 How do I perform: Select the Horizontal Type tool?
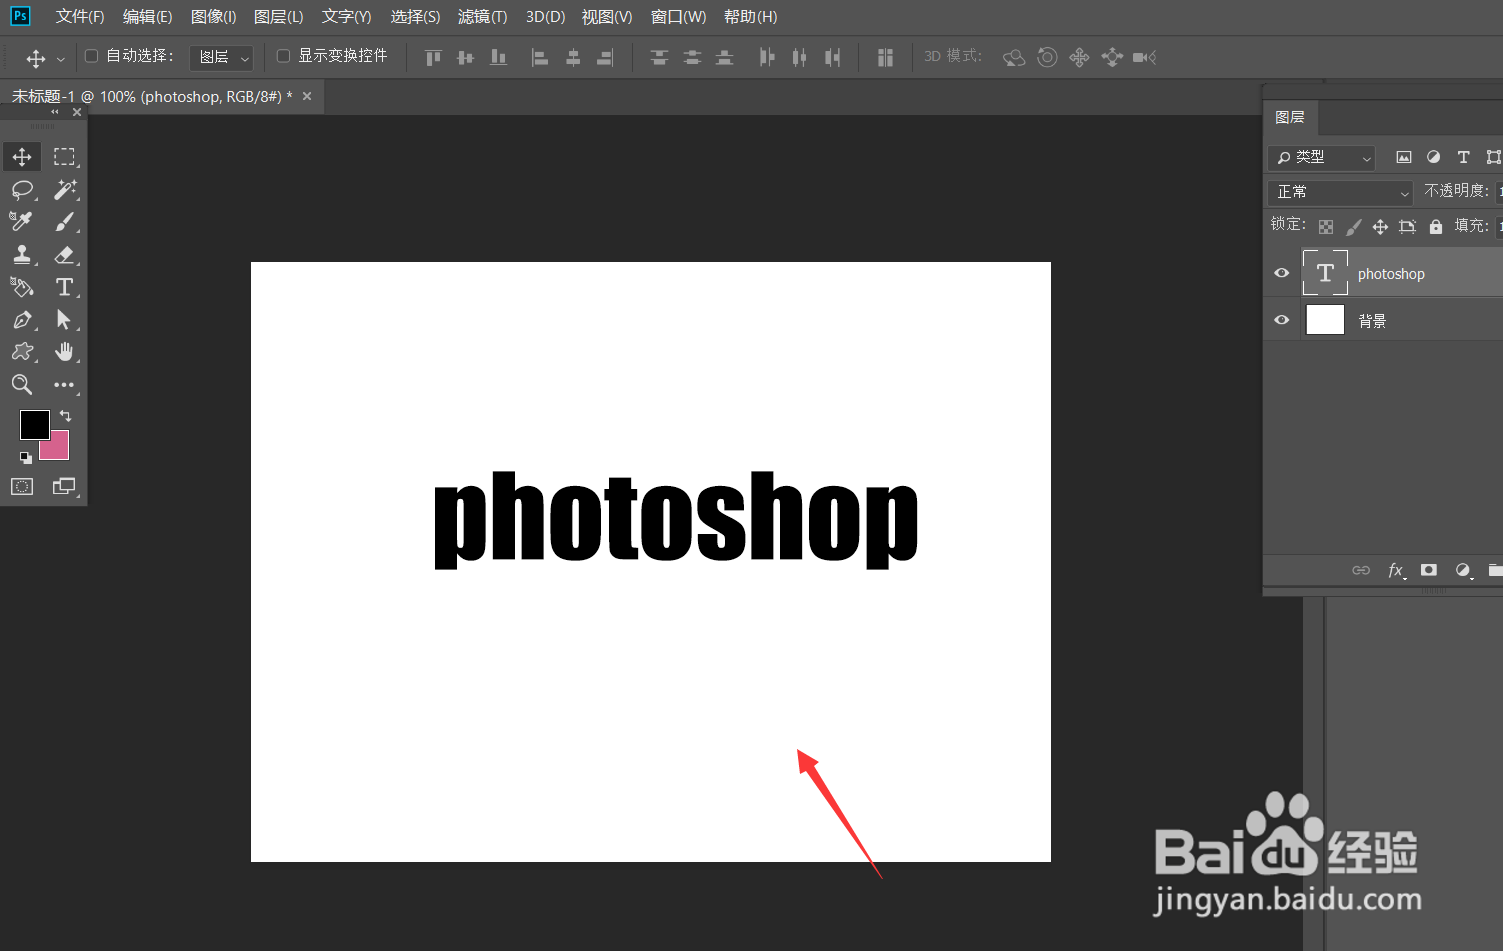coord(64,287)
